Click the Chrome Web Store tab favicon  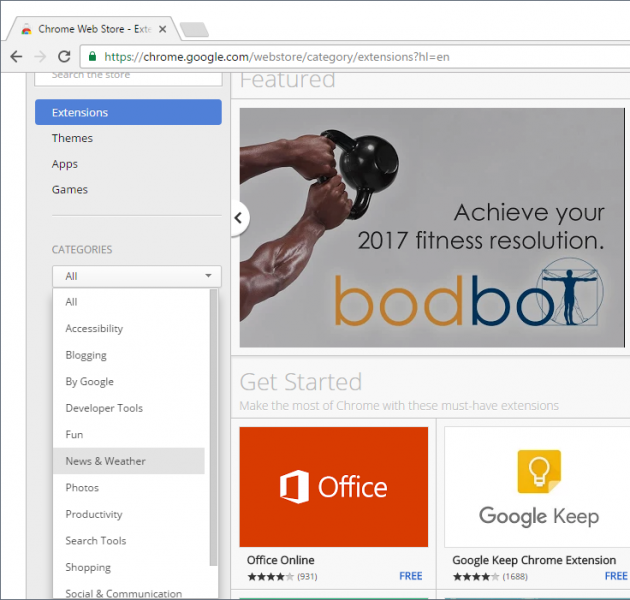click(x=27, y=29)
